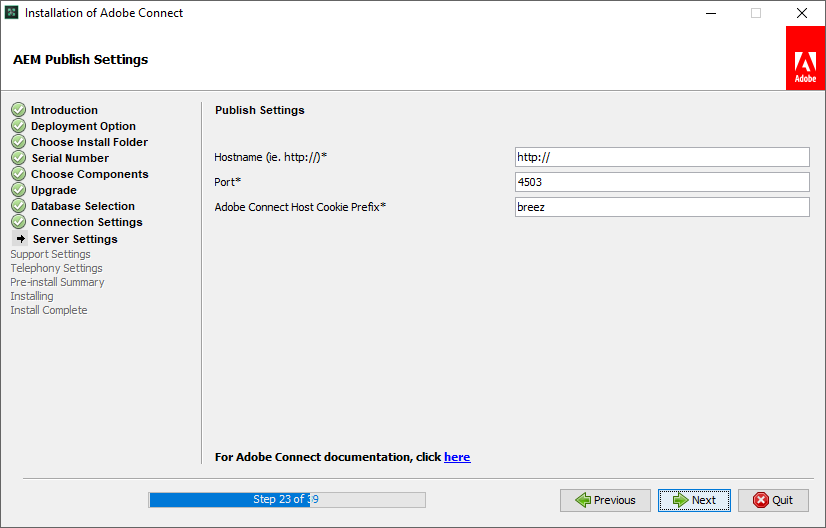Click the Serial Number checkmark icon
The height and width of the screenshot is (528, 826).
coord(18,158)
